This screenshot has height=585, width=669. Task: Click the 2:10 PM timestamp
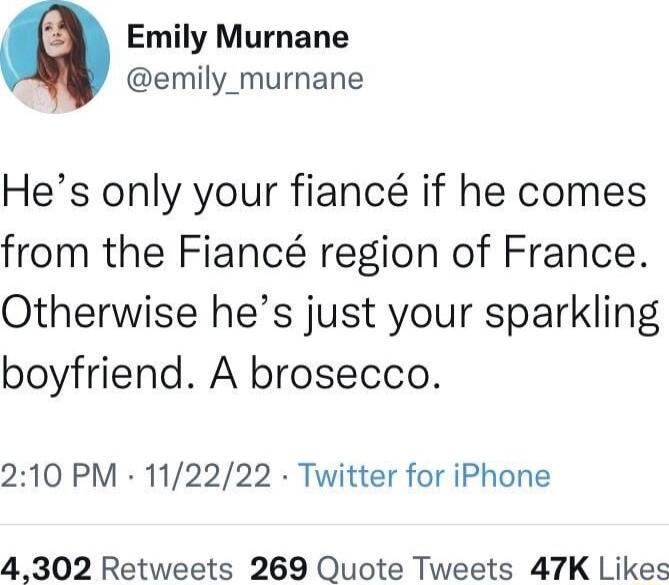[x=64, y=474]
